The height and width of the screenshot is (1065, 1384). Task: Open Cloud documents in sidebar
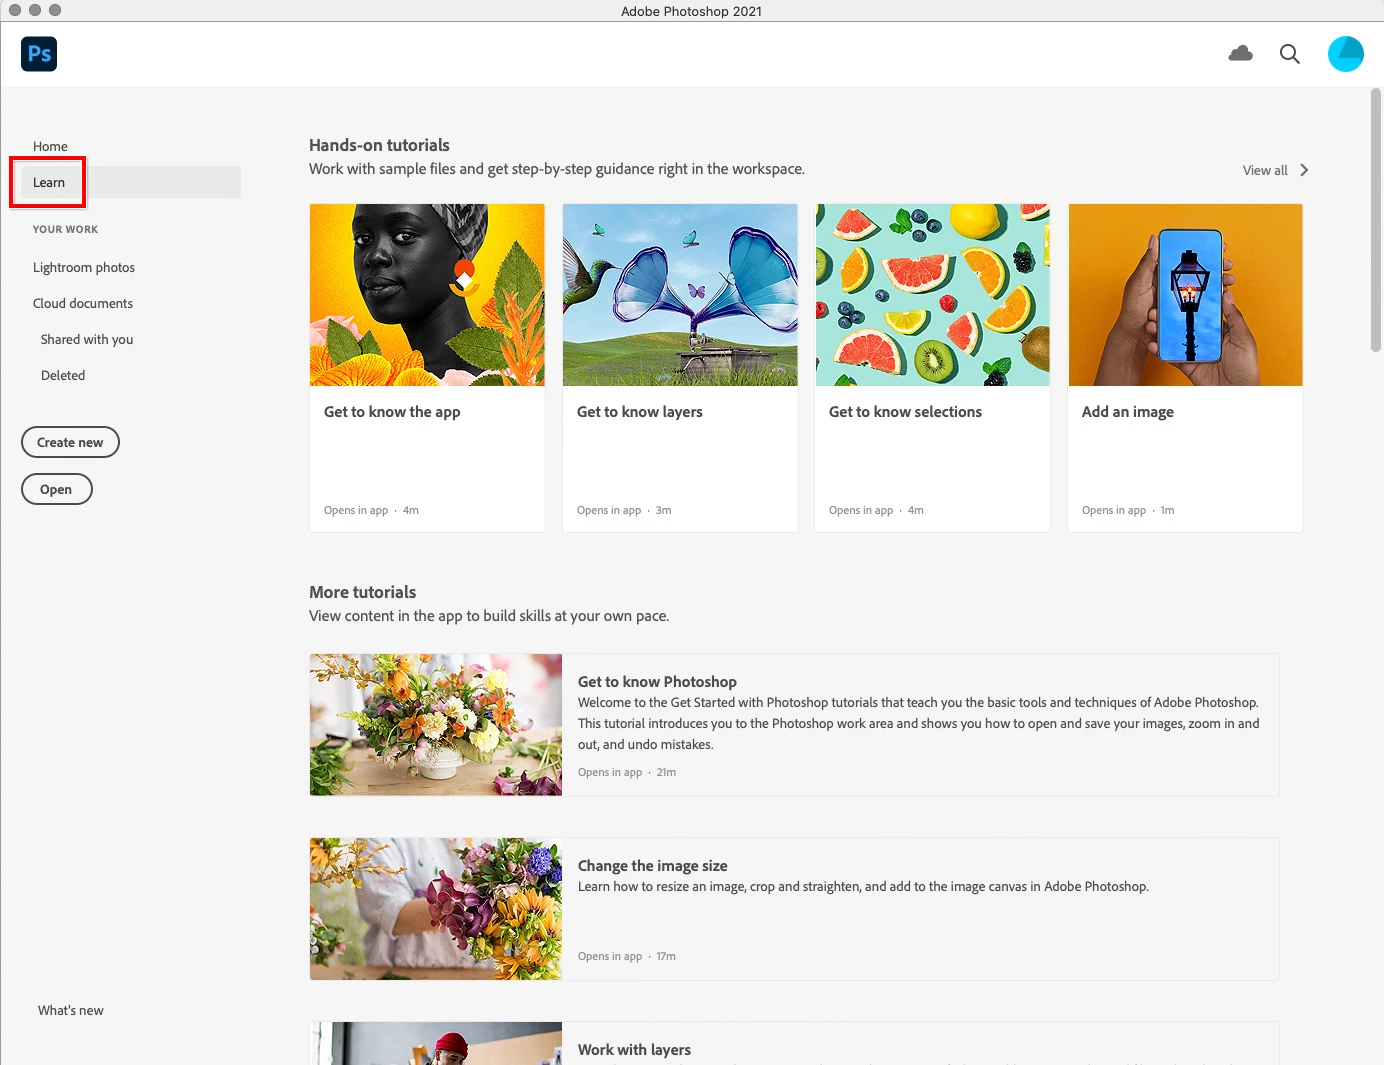(83, 303)
